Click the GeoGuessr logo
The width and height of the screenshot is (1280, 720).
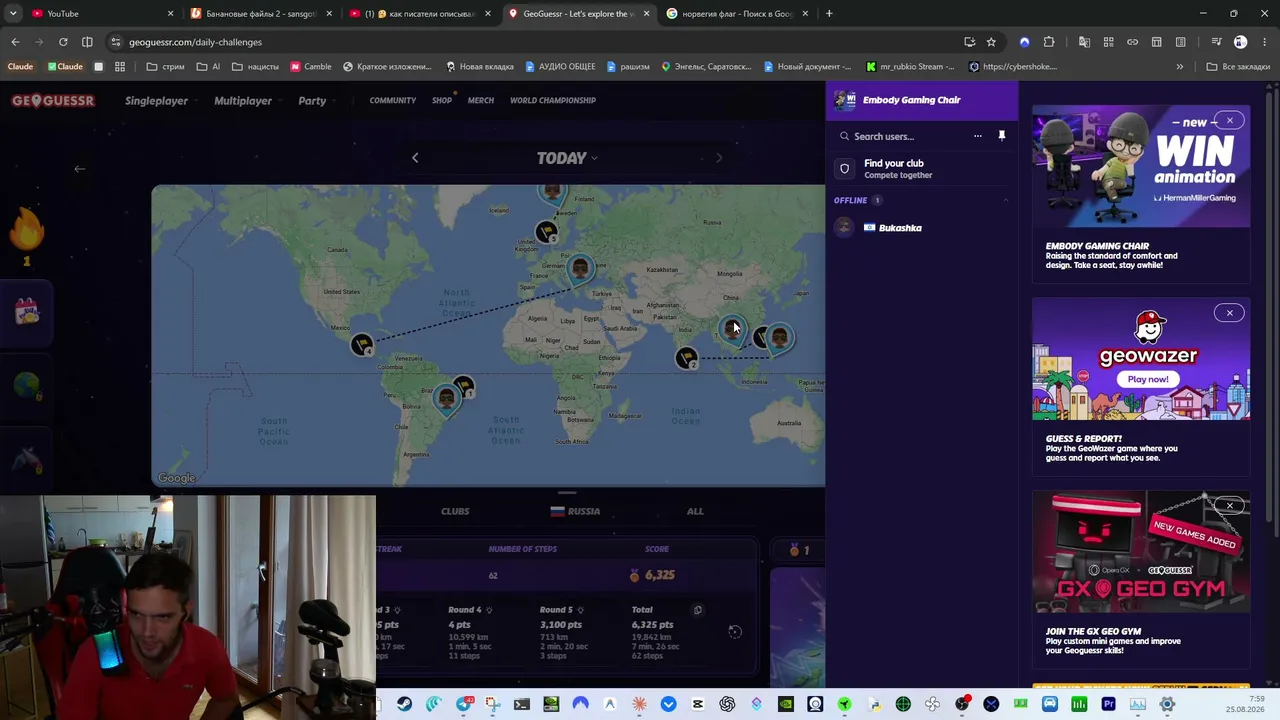click(53, 100)
